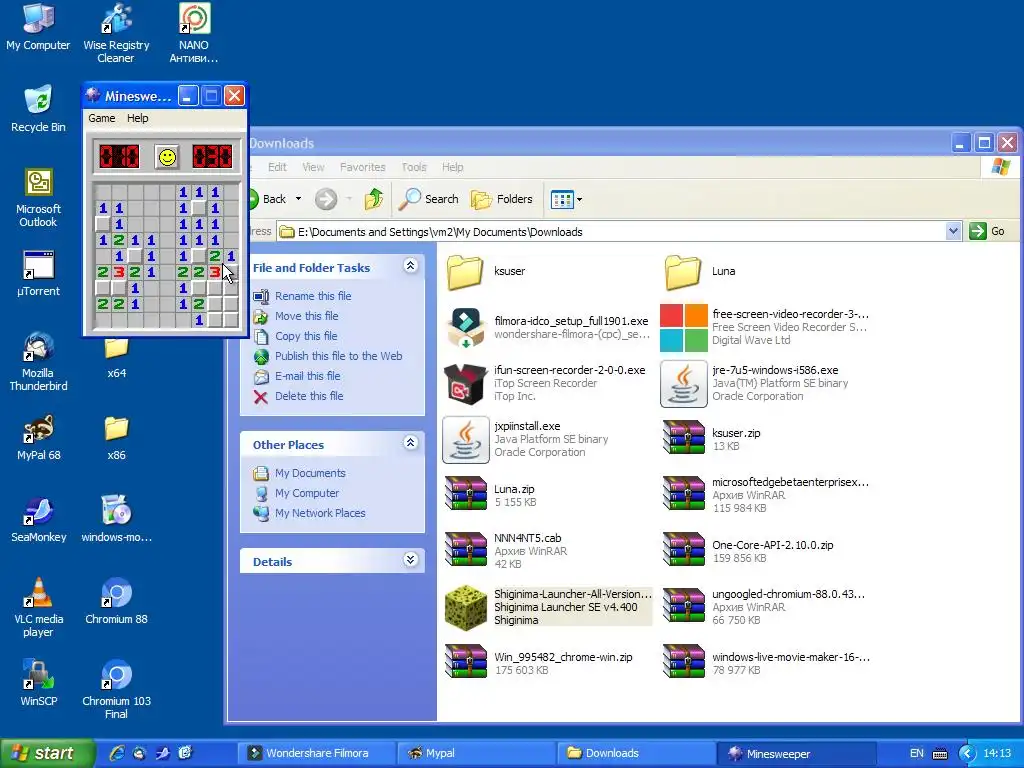Open the Edit menu in Downloads window

tap(277, 167)
